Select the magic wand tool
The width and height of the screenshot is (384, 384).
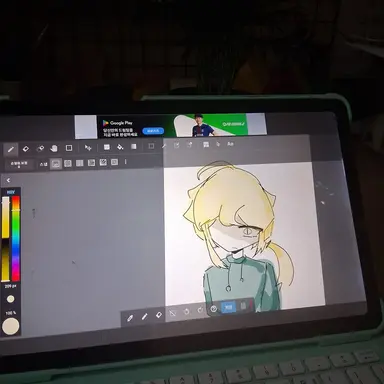[164, 146]
